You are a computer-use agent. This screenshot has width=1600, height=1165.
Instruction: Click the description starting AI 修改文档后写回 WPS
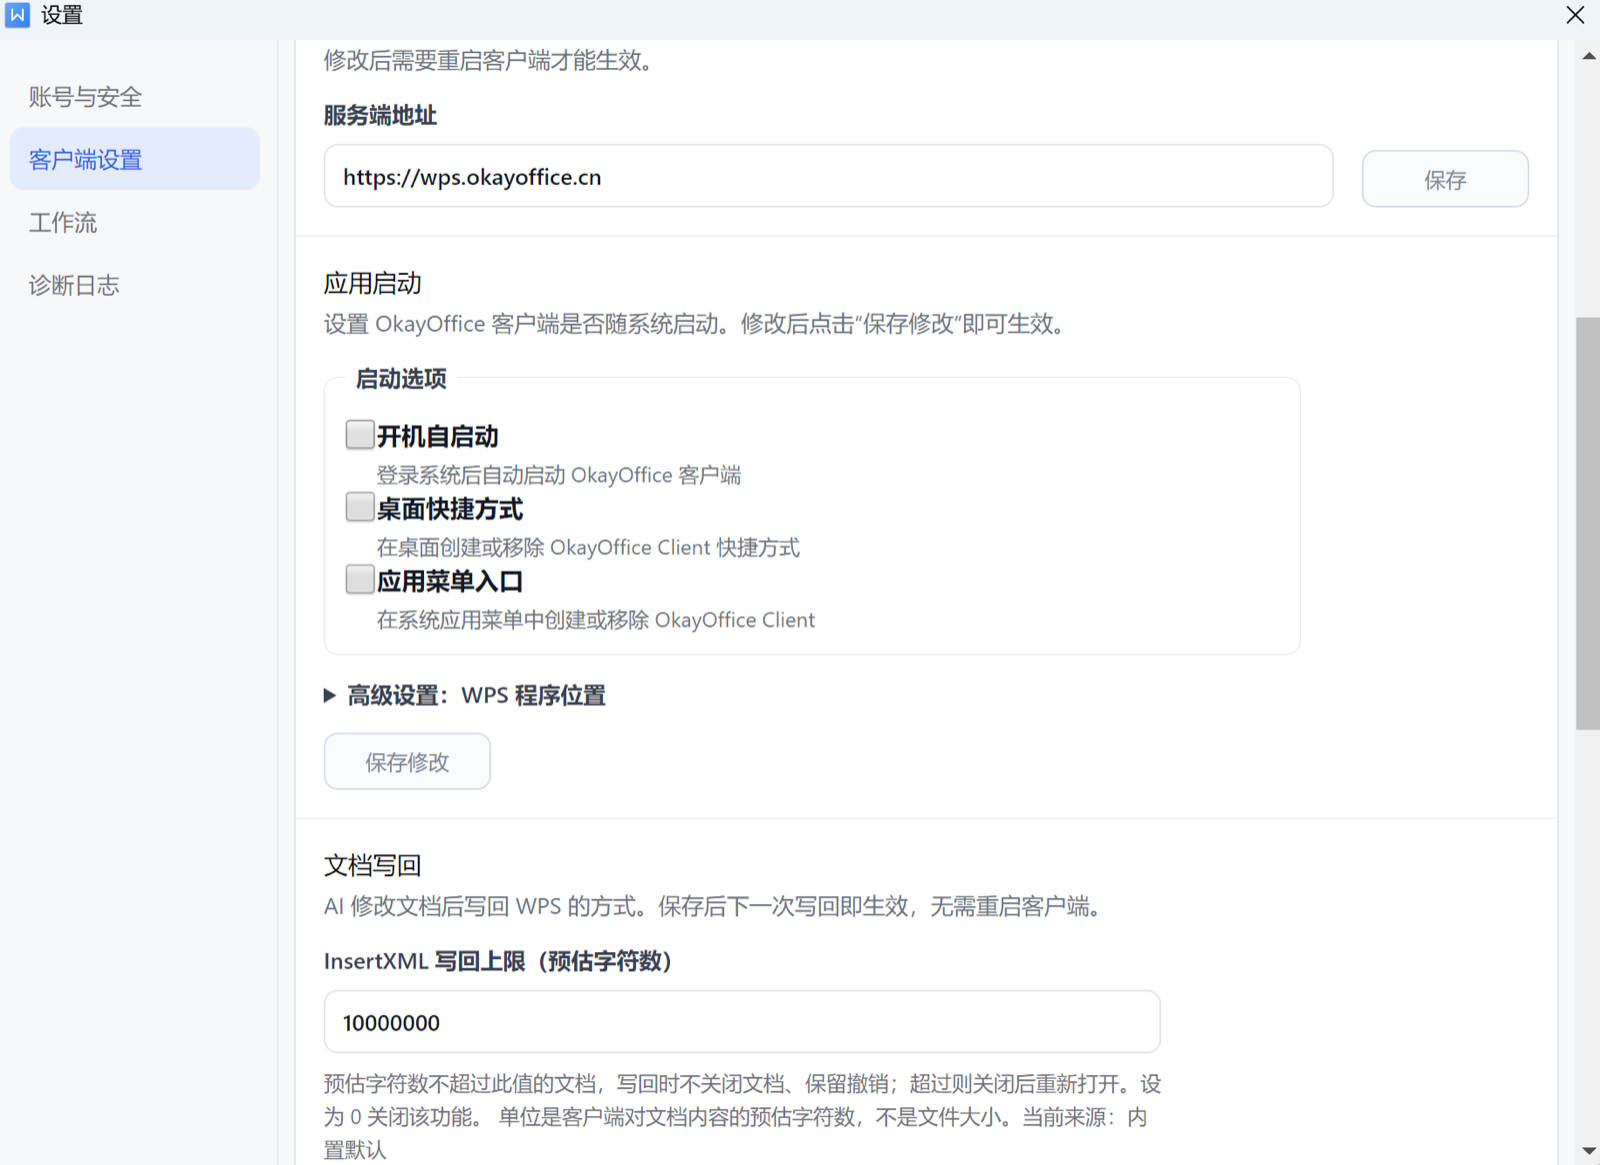coord(715,906)
